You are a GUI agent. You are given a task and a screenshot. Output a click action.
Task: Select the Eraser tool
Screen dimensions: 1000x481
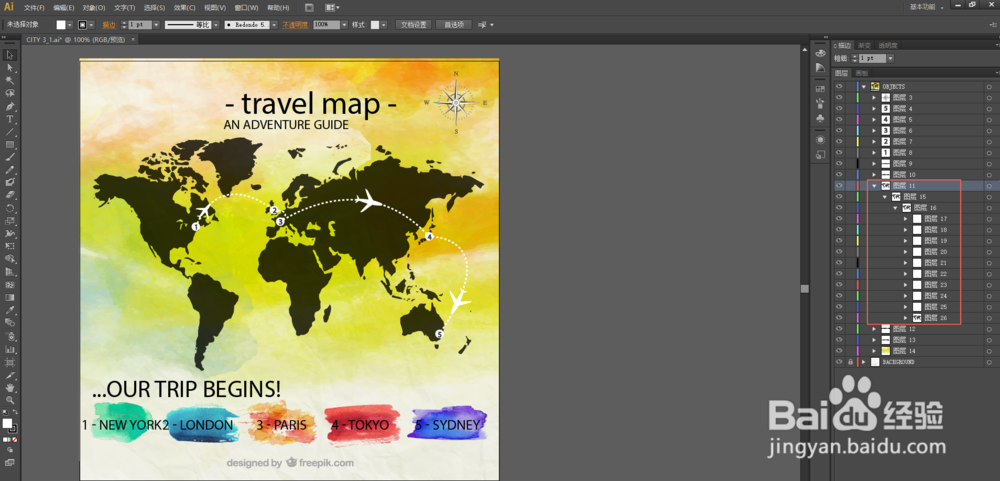pos(10,195)
